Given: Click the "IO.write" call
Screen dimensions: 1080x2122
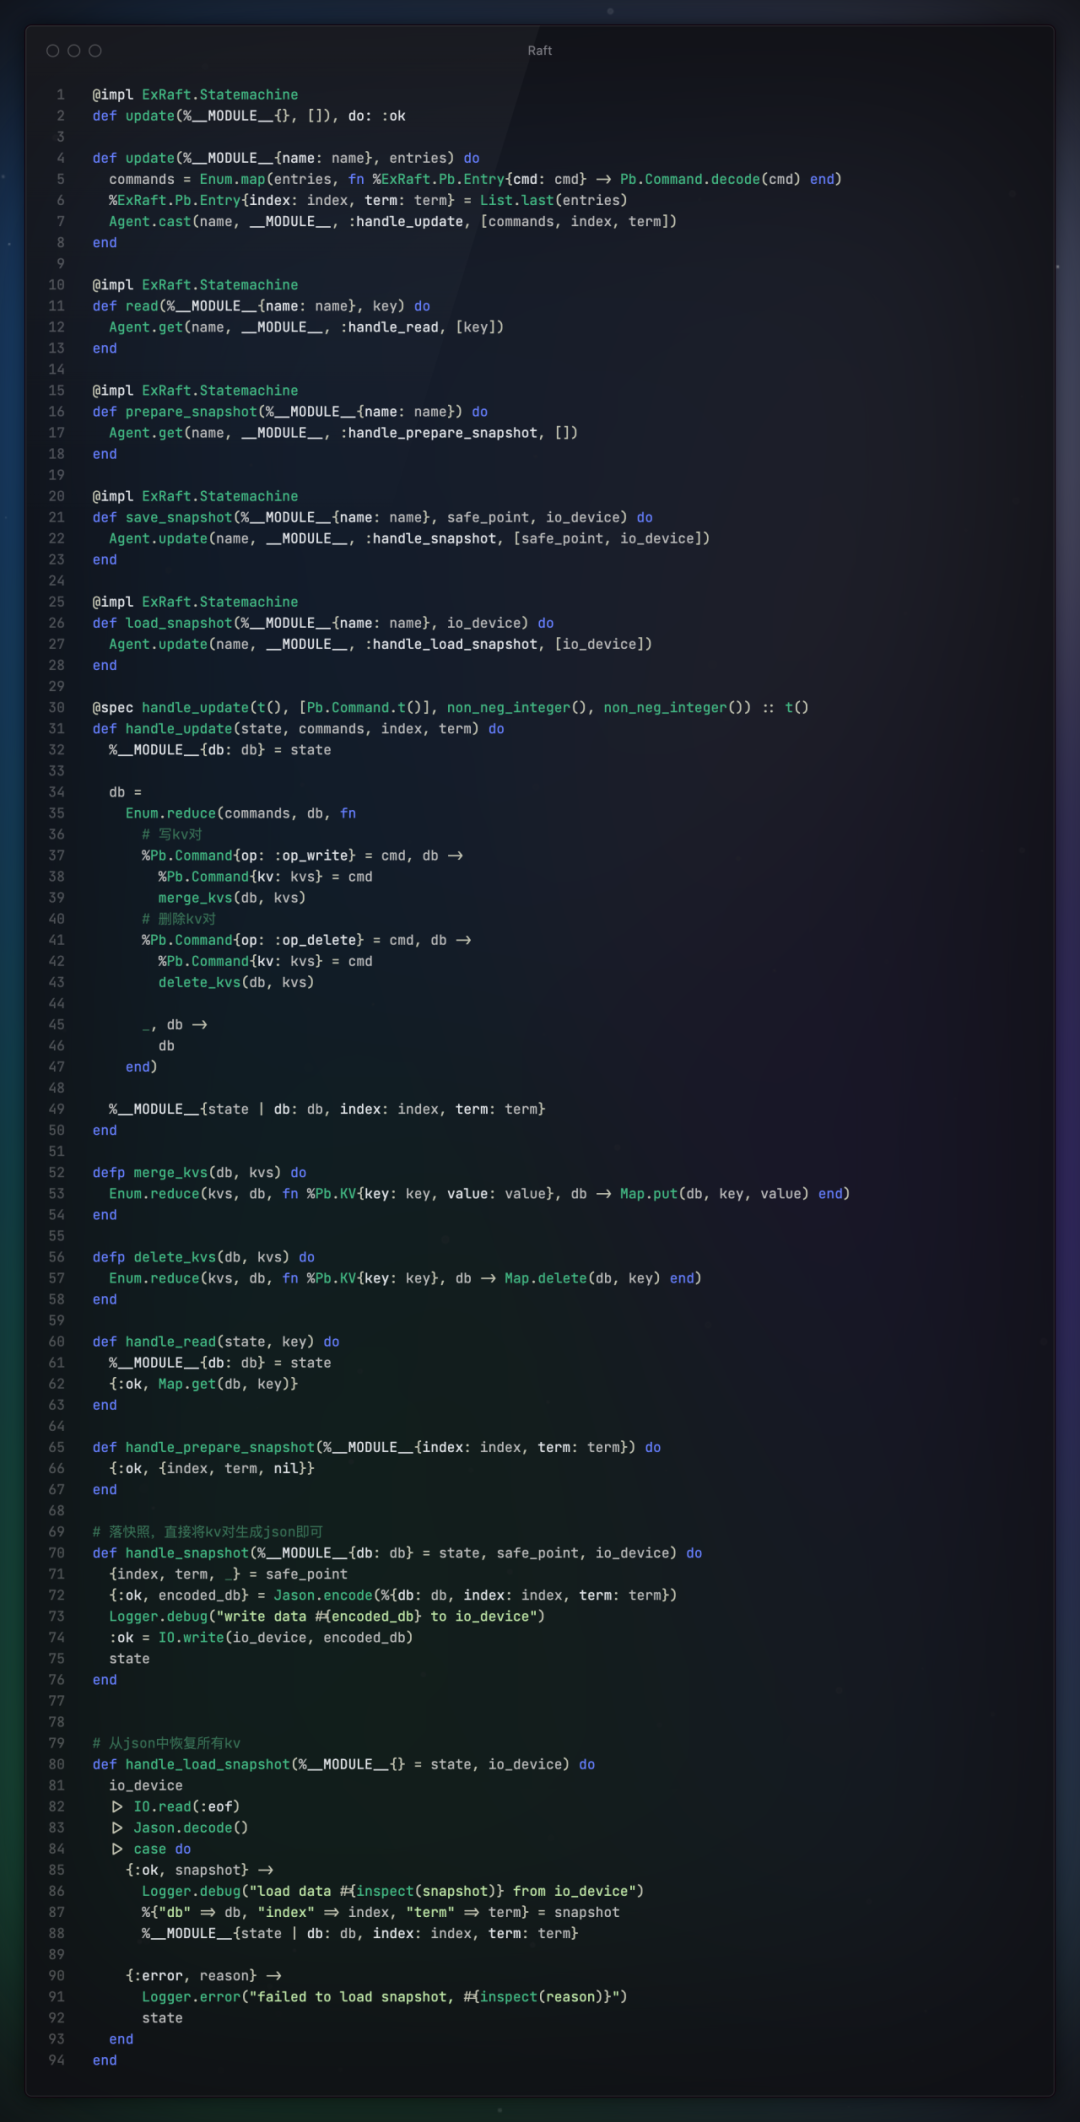Looking at the screenshot, I should (191, 1638).
